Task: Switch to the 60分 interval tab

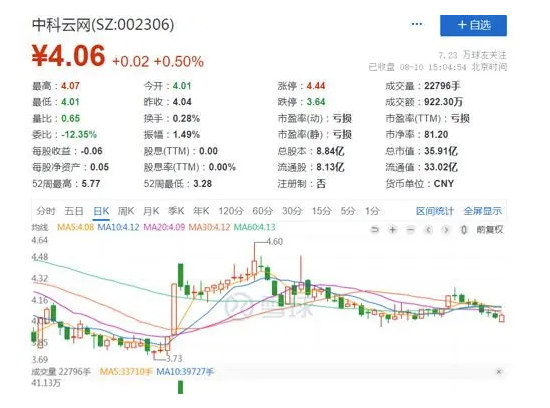Action: click(262, 211)
